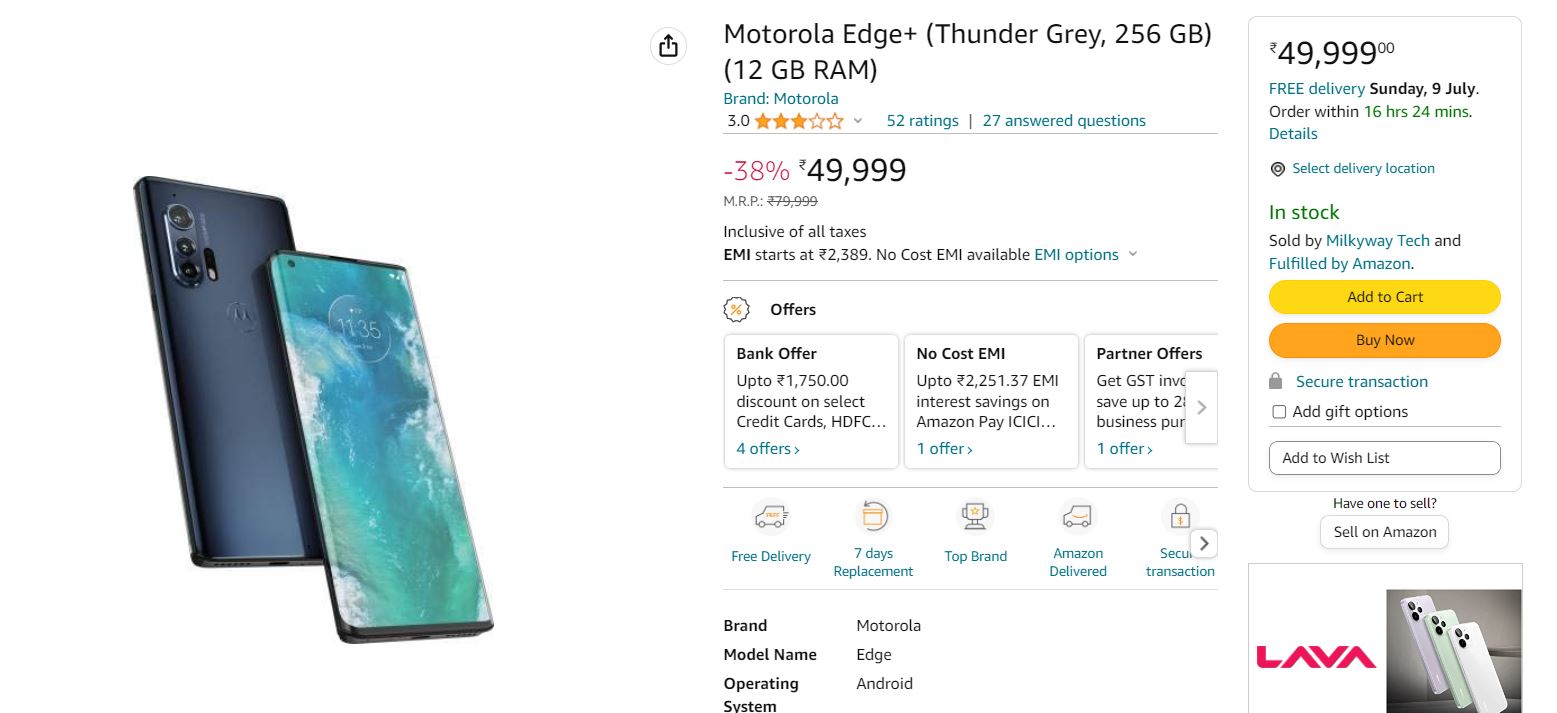Enable the Add gift options checkbox
This screenshot has width=1557, height=713.
1279,412
